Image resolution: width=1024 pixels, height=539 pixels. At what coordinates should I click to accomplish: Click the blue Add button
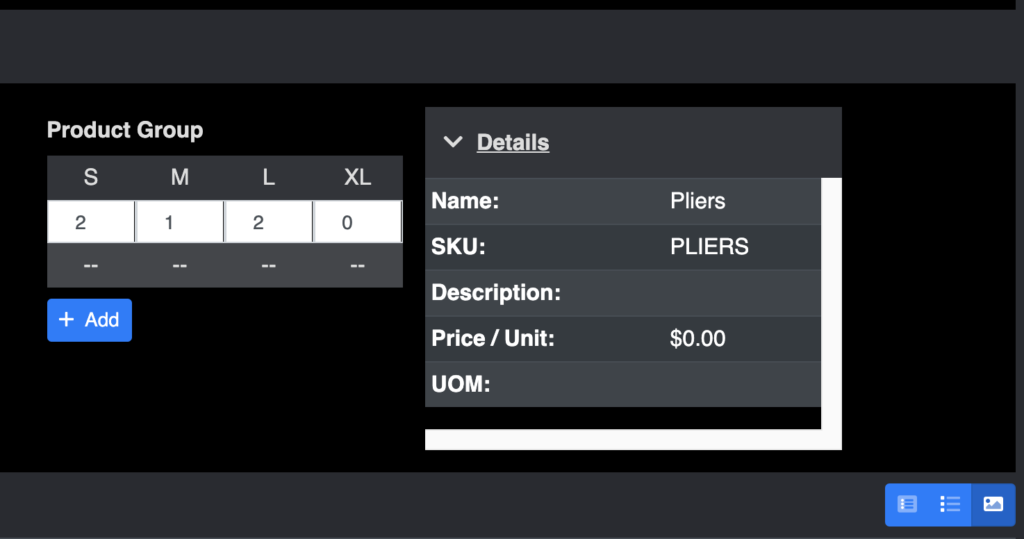click(x=89, y=320)
